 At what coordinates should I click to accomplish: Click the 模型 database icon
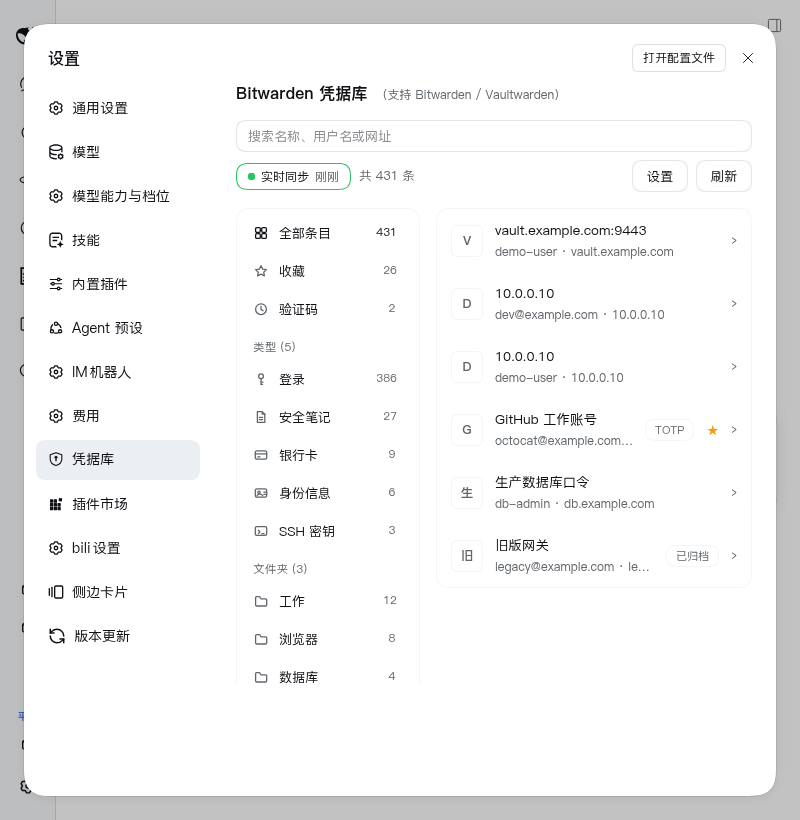[56, 152]
